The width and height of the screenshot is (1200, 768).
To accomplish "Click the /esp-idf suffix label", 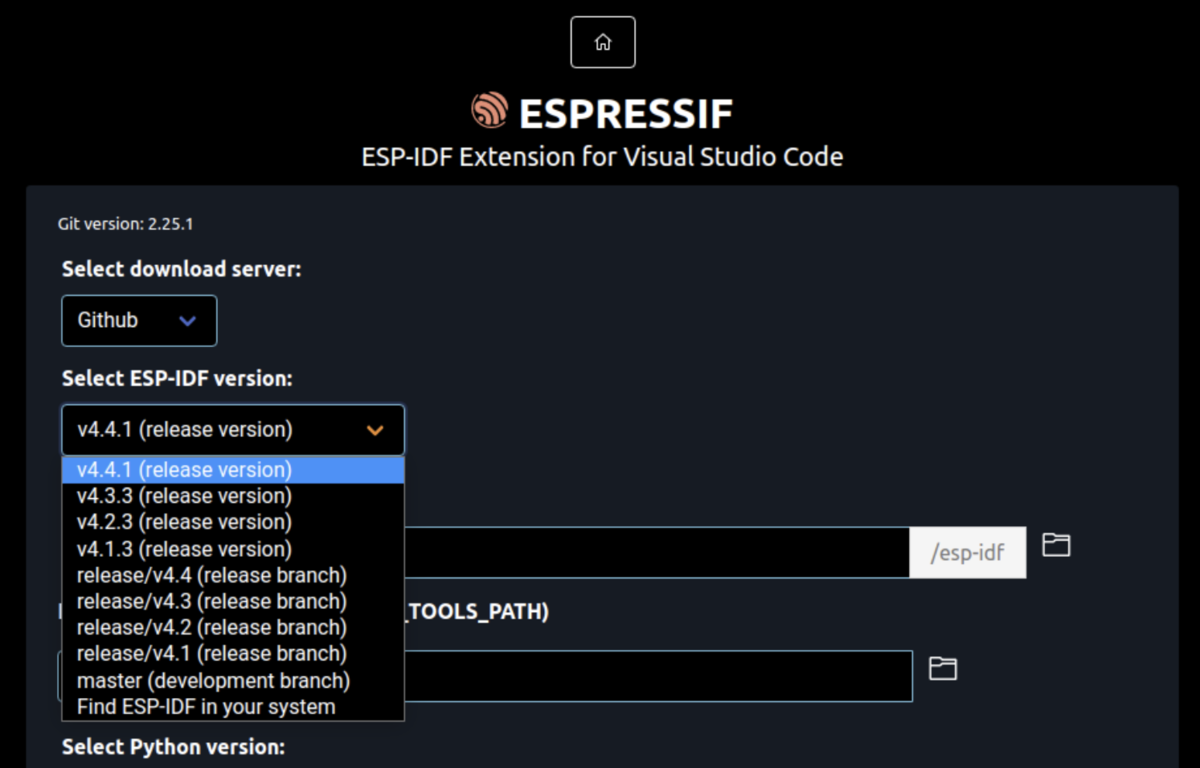I will [x=967, y=552].
